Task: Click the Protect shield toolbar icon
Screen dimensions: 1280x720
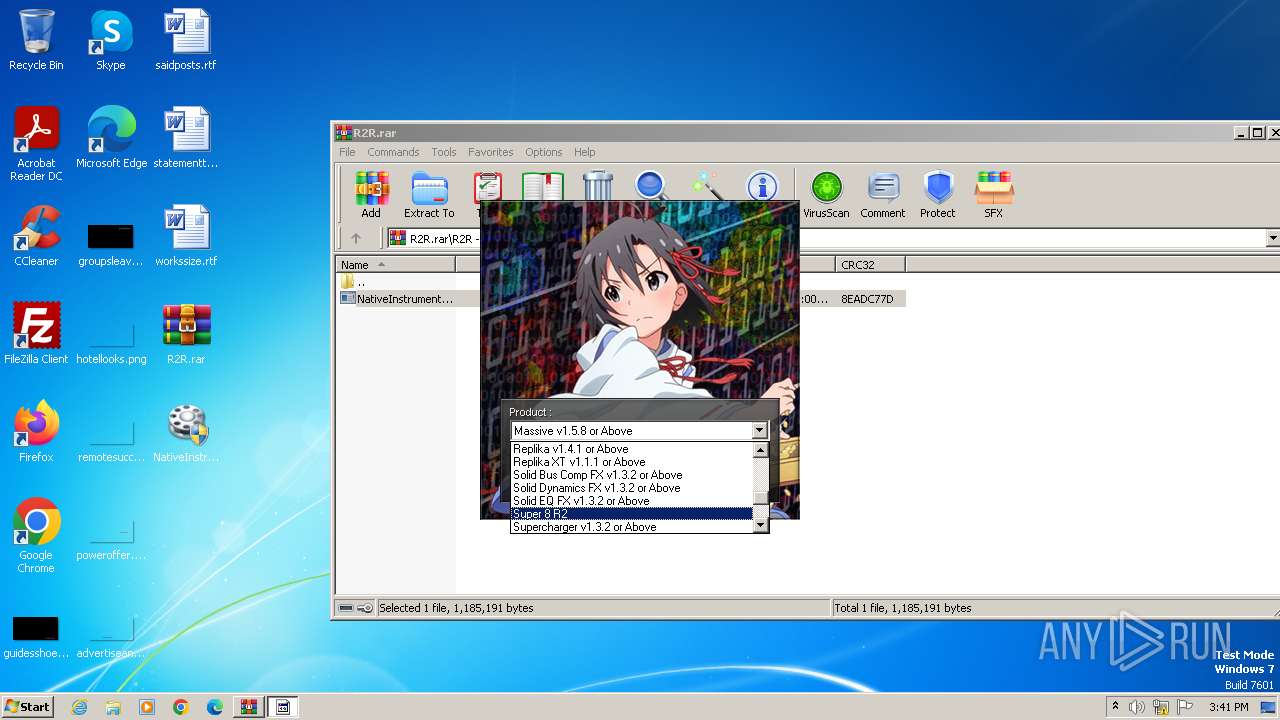Action: (938, 194)
